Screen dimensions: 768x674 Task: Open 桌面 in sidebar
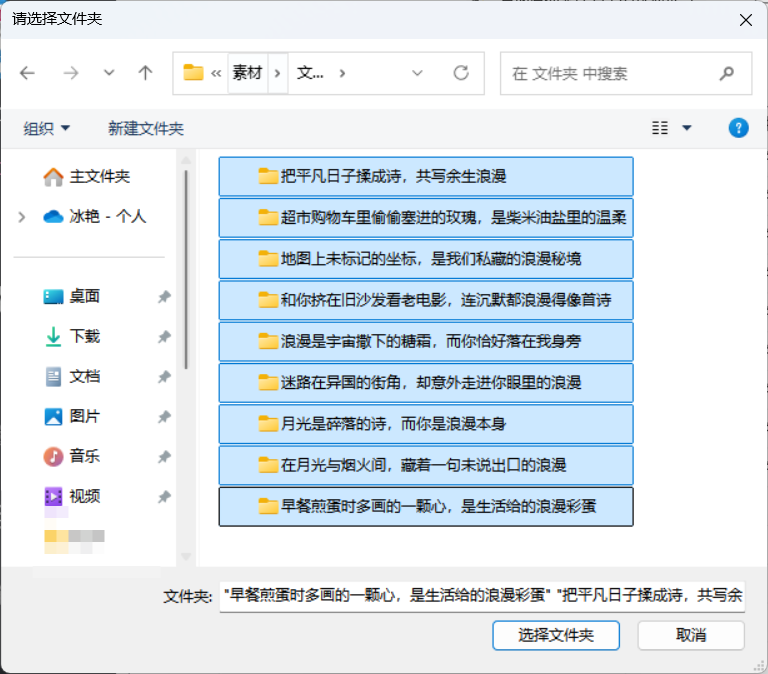[x=72, y=296]
